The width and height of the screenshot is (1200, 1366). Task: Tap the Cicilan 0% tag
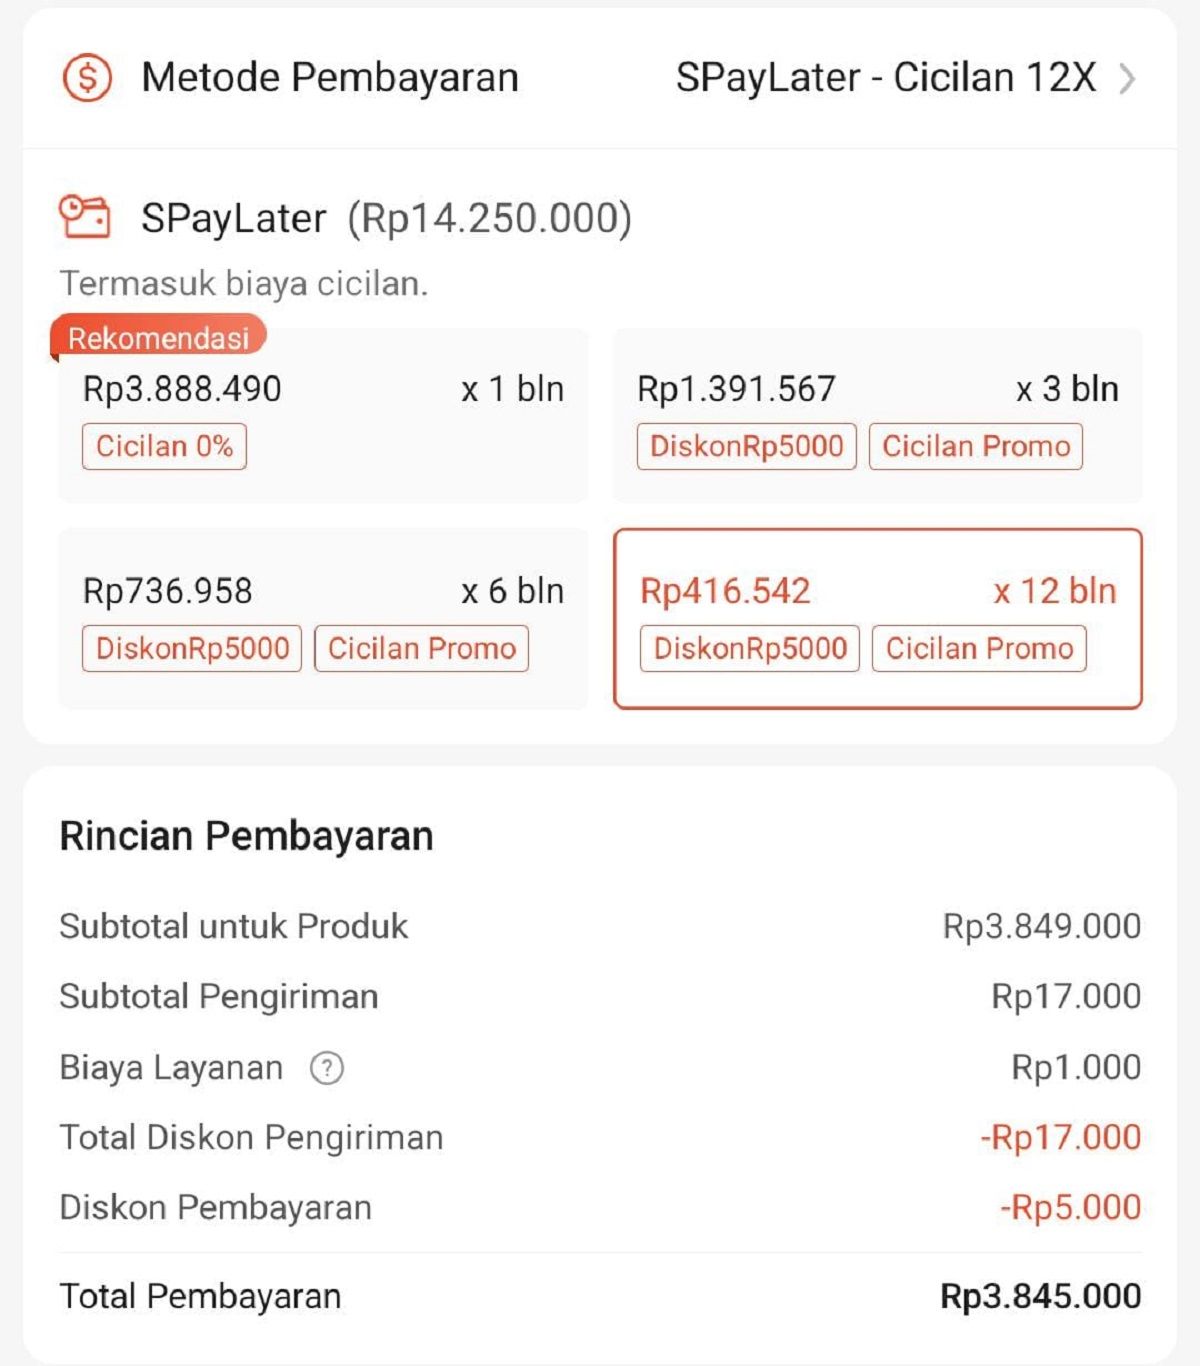[164, 446]
